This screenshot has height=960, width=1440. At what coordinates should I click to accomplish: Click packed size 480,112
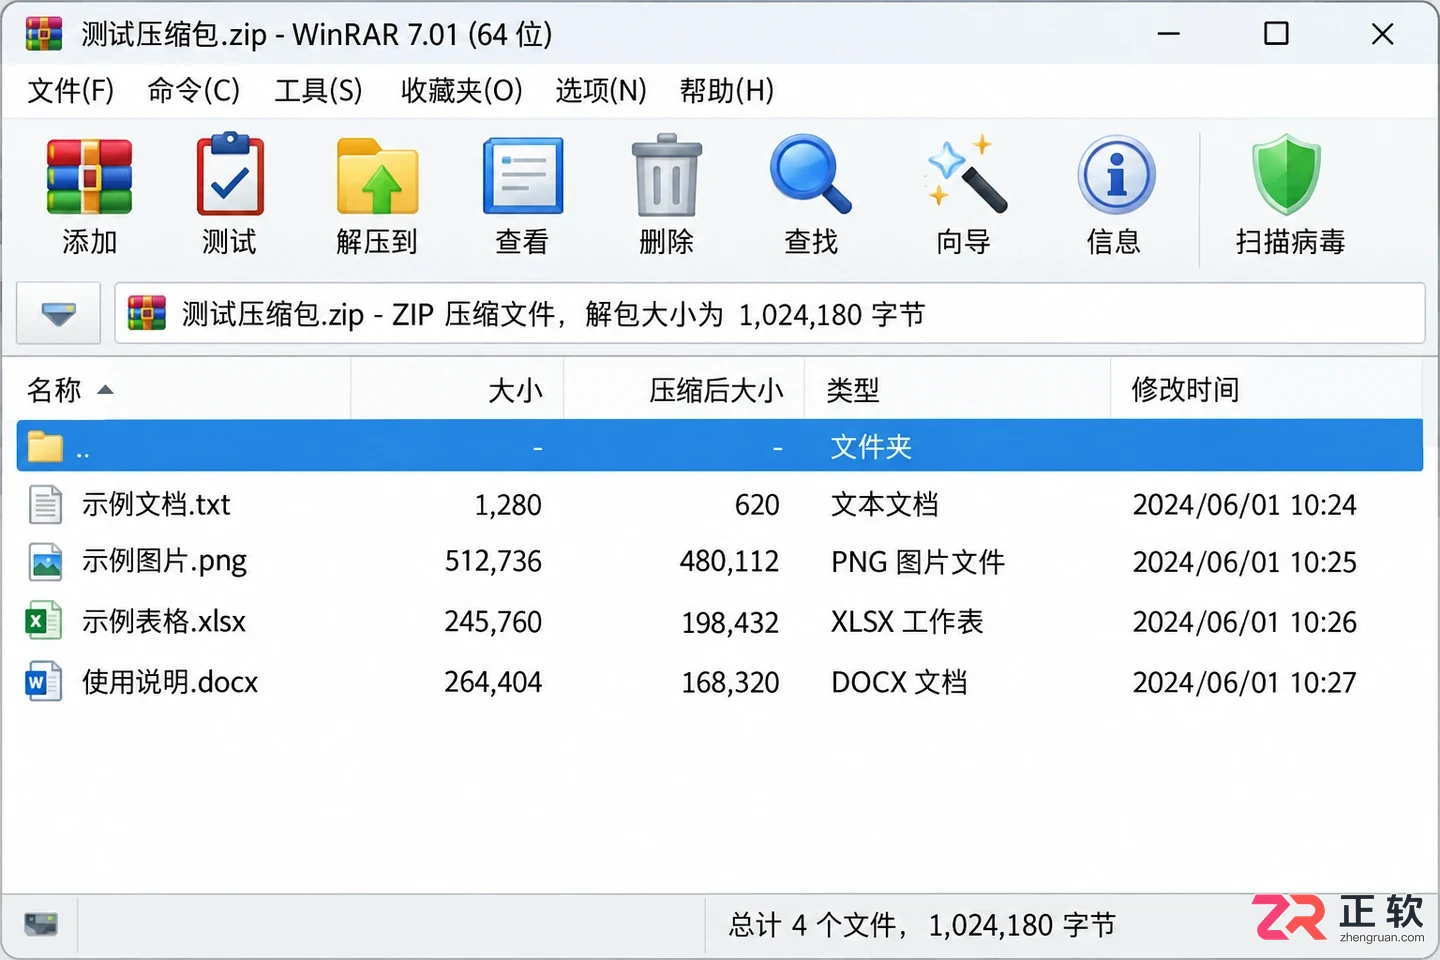click(x=730, y=562)
